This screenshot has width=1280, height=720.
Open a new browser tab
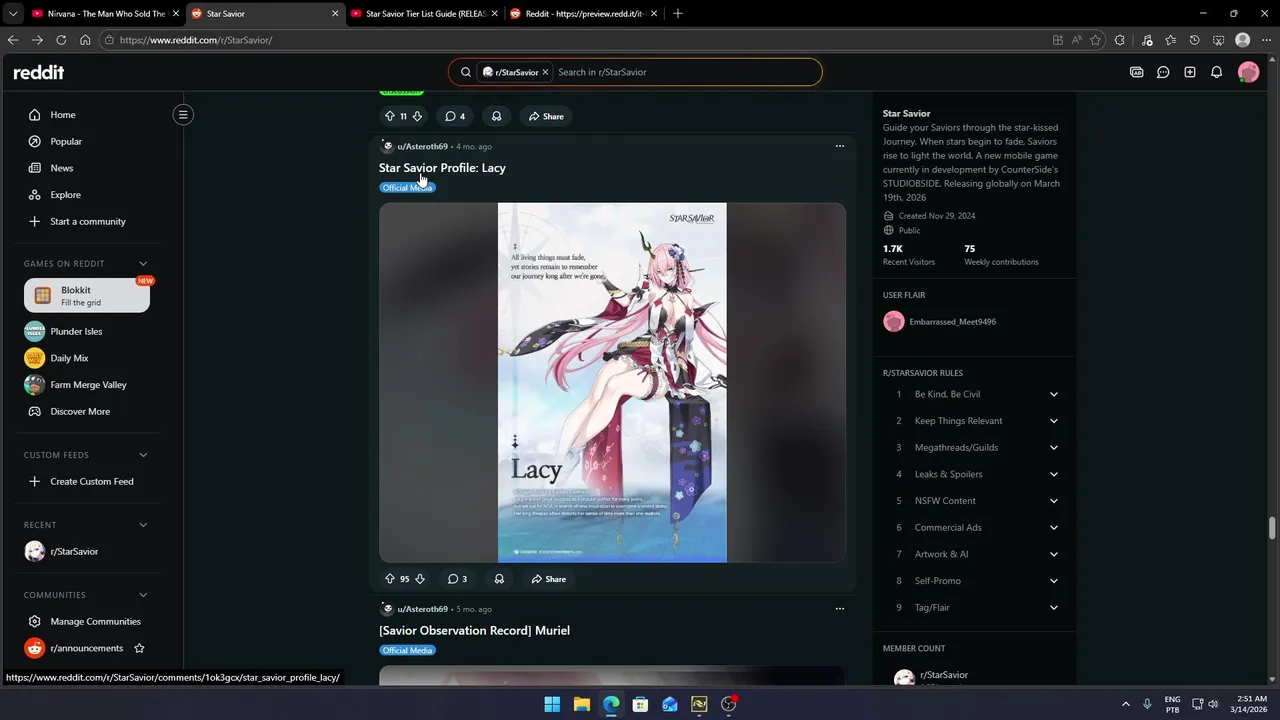point(678,14)
